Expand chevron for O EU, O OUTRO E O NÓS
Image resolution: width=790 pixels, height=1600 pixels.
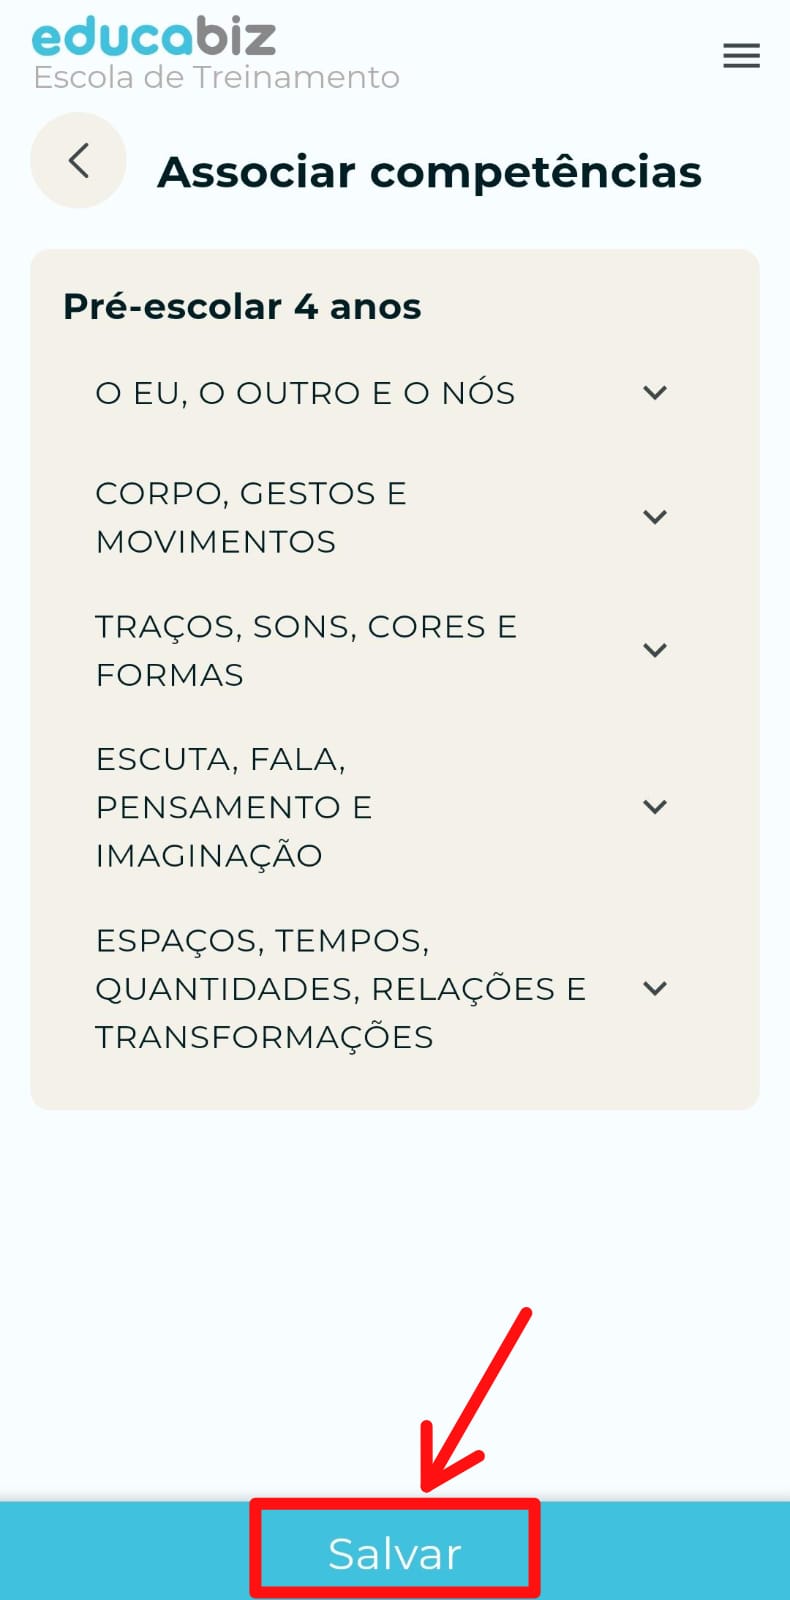coord(655,393)
